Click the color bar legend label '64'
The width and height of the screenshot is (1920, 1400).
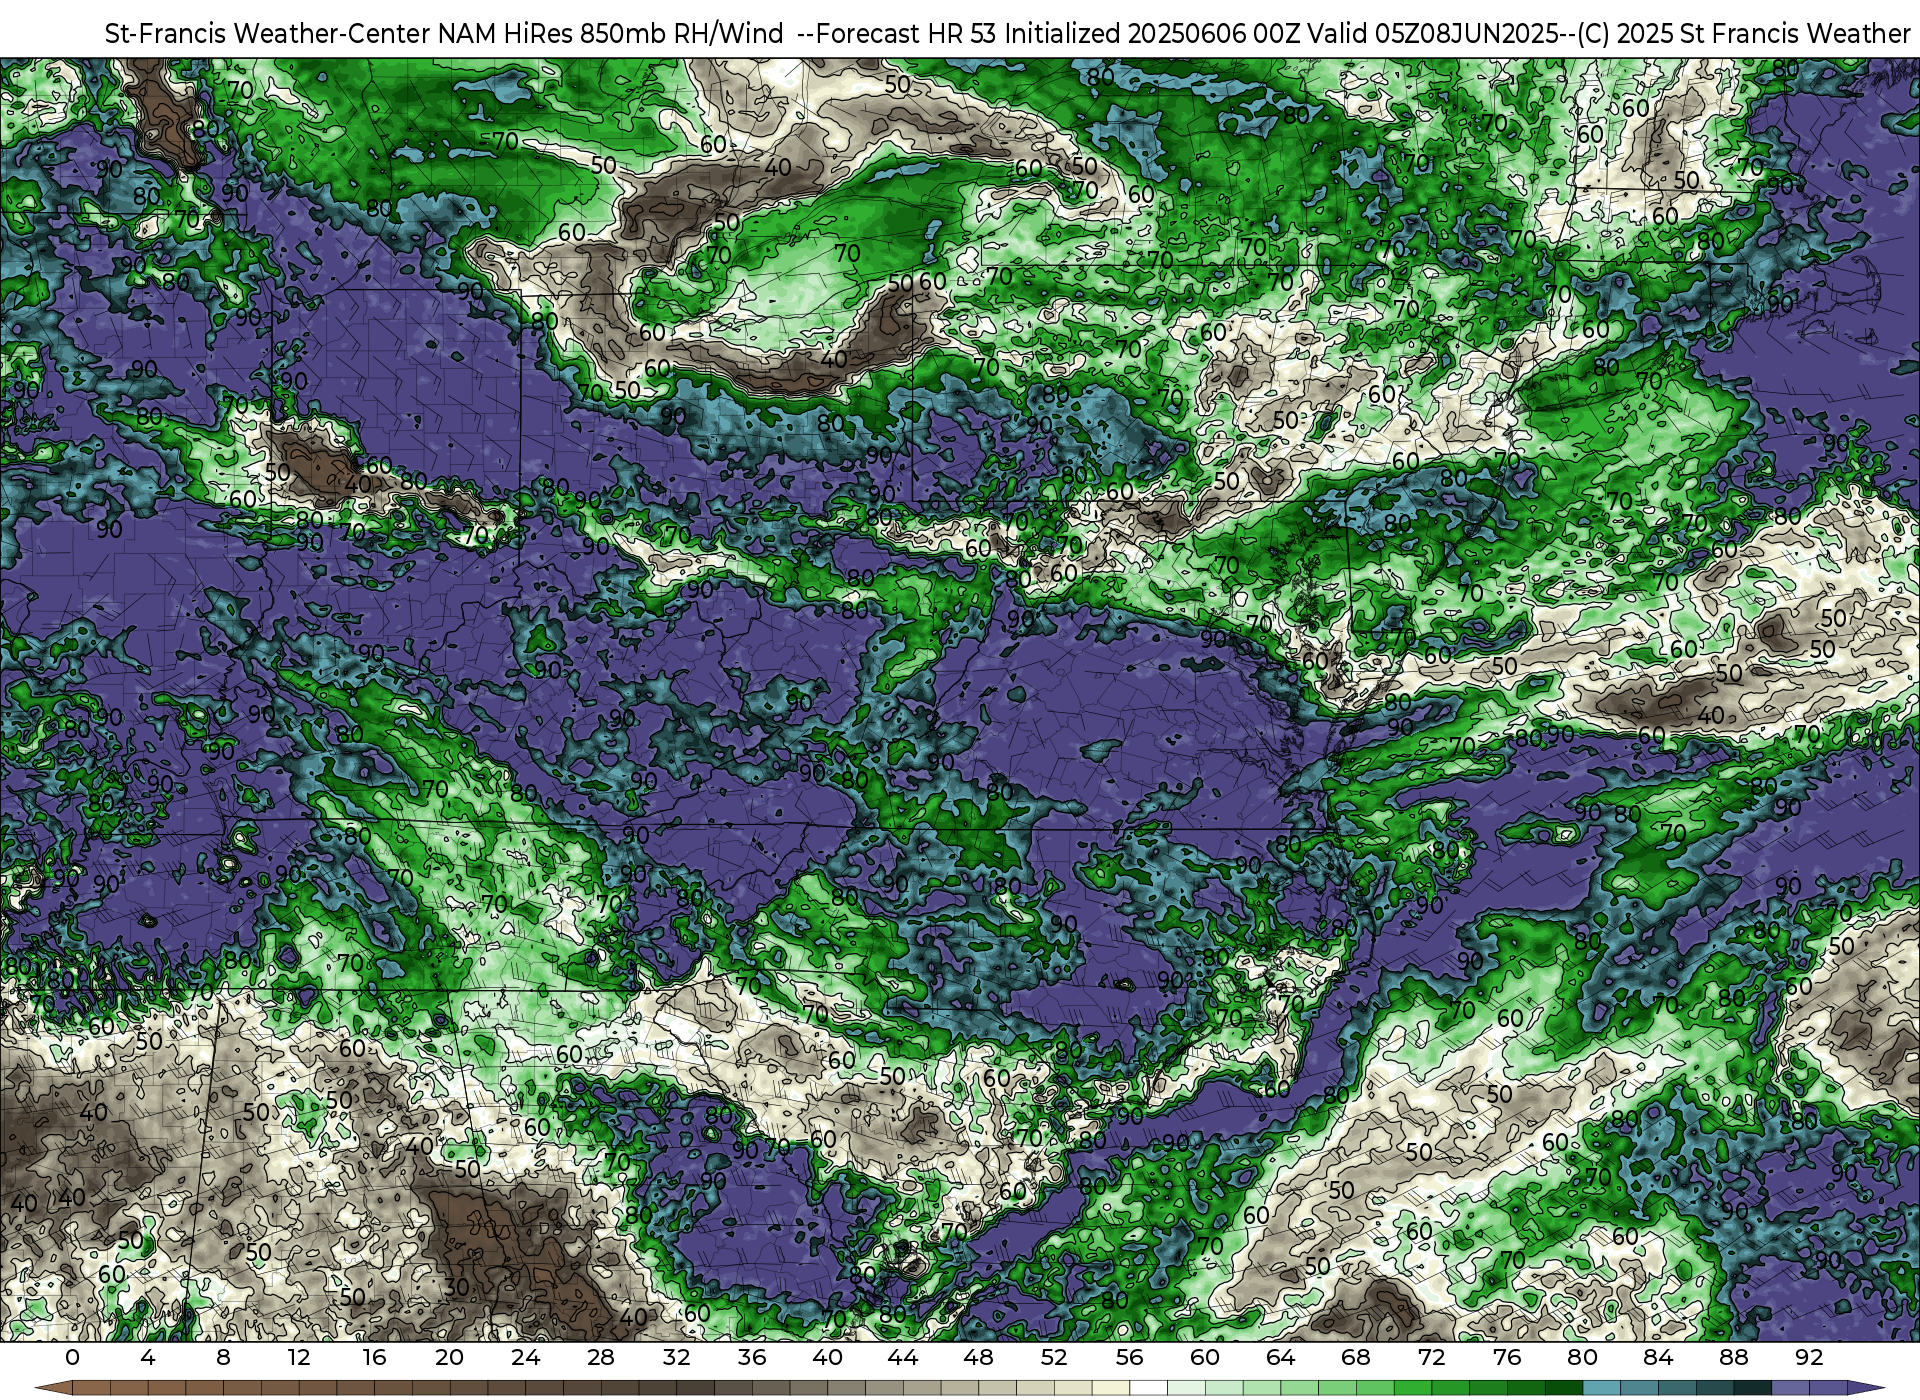click(1281, 1357)
